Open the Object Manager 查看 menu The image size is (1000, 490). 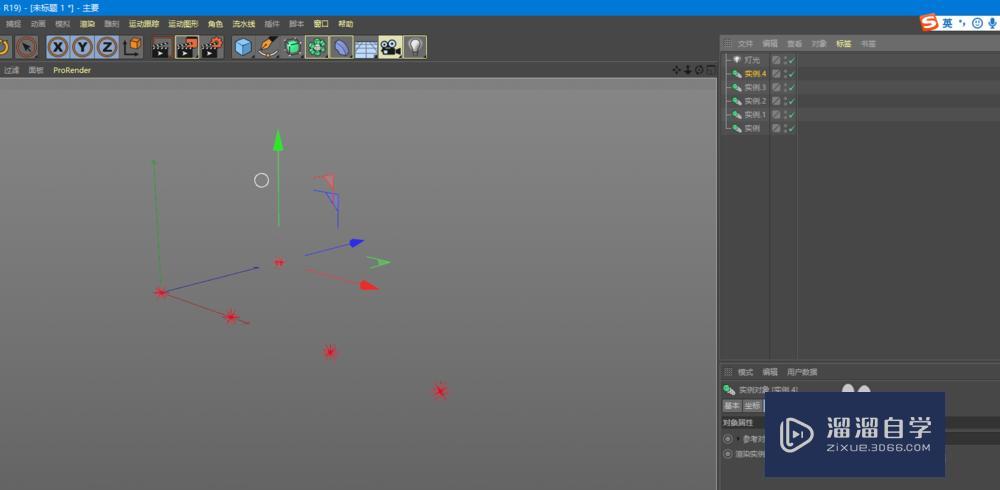pos(795,44)
